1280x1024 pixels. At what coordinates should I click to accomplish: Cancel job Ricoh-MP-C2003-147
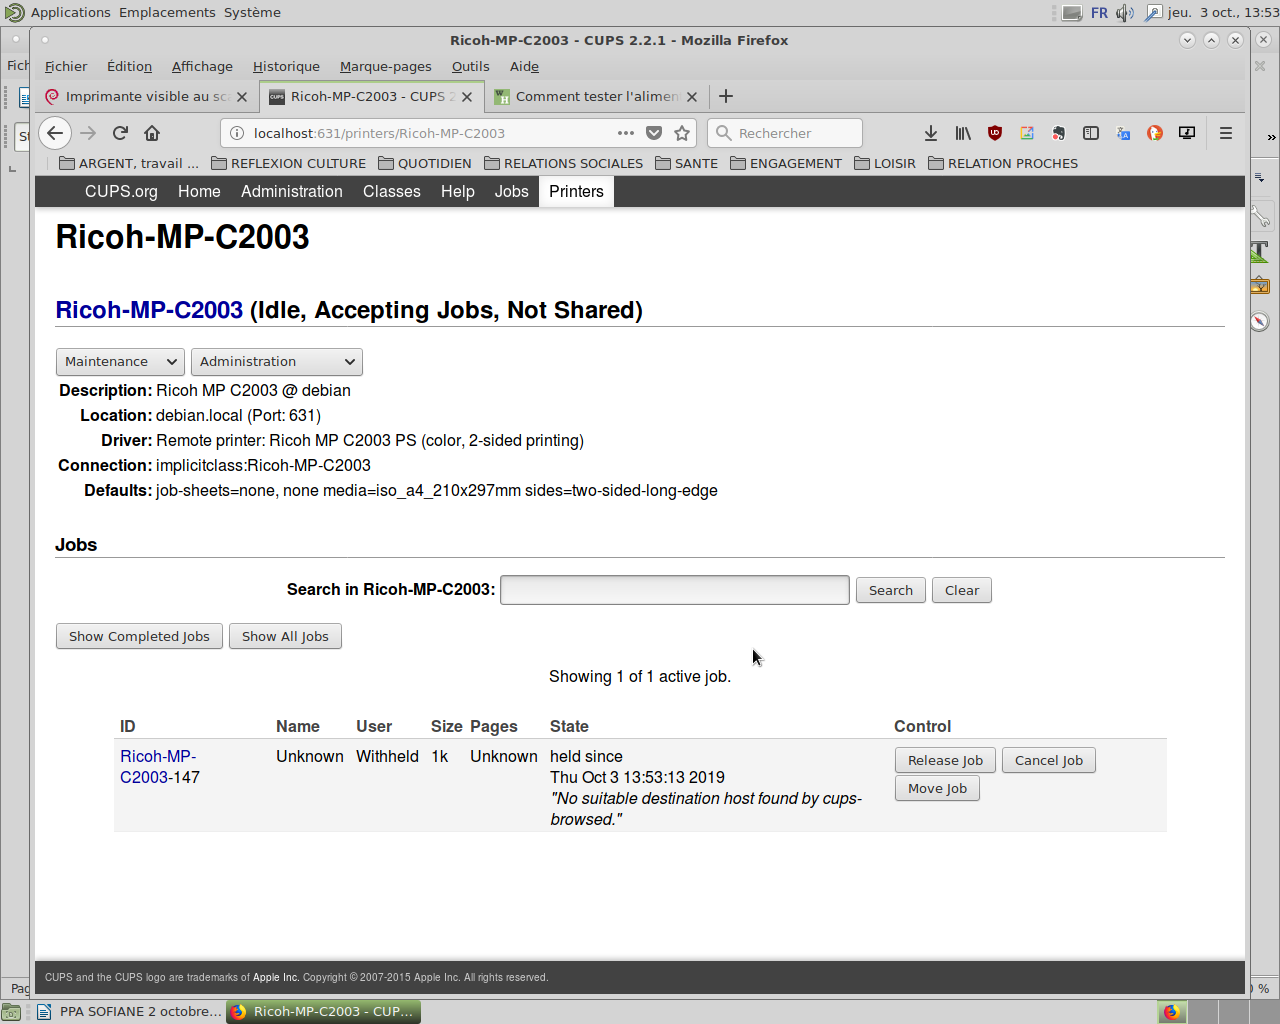click(x=1049, y=760)
